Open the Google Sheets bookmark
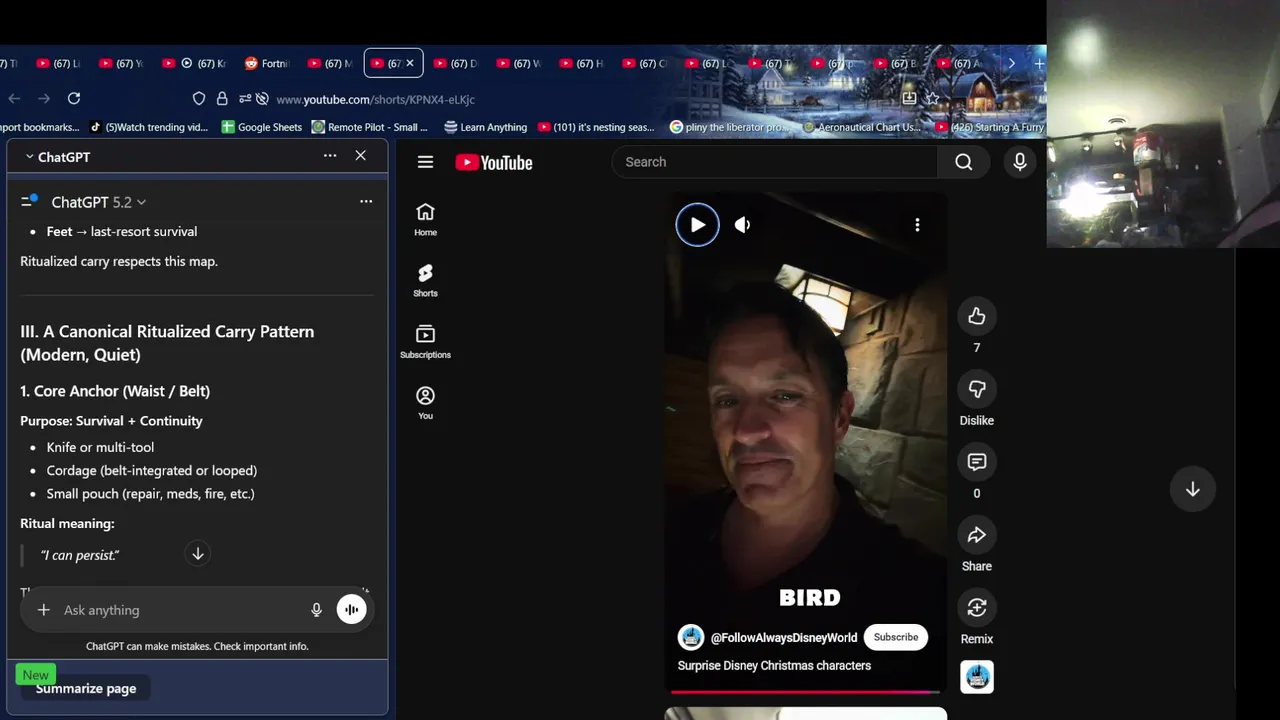1280x720 pixels. (x=262, y=127)
